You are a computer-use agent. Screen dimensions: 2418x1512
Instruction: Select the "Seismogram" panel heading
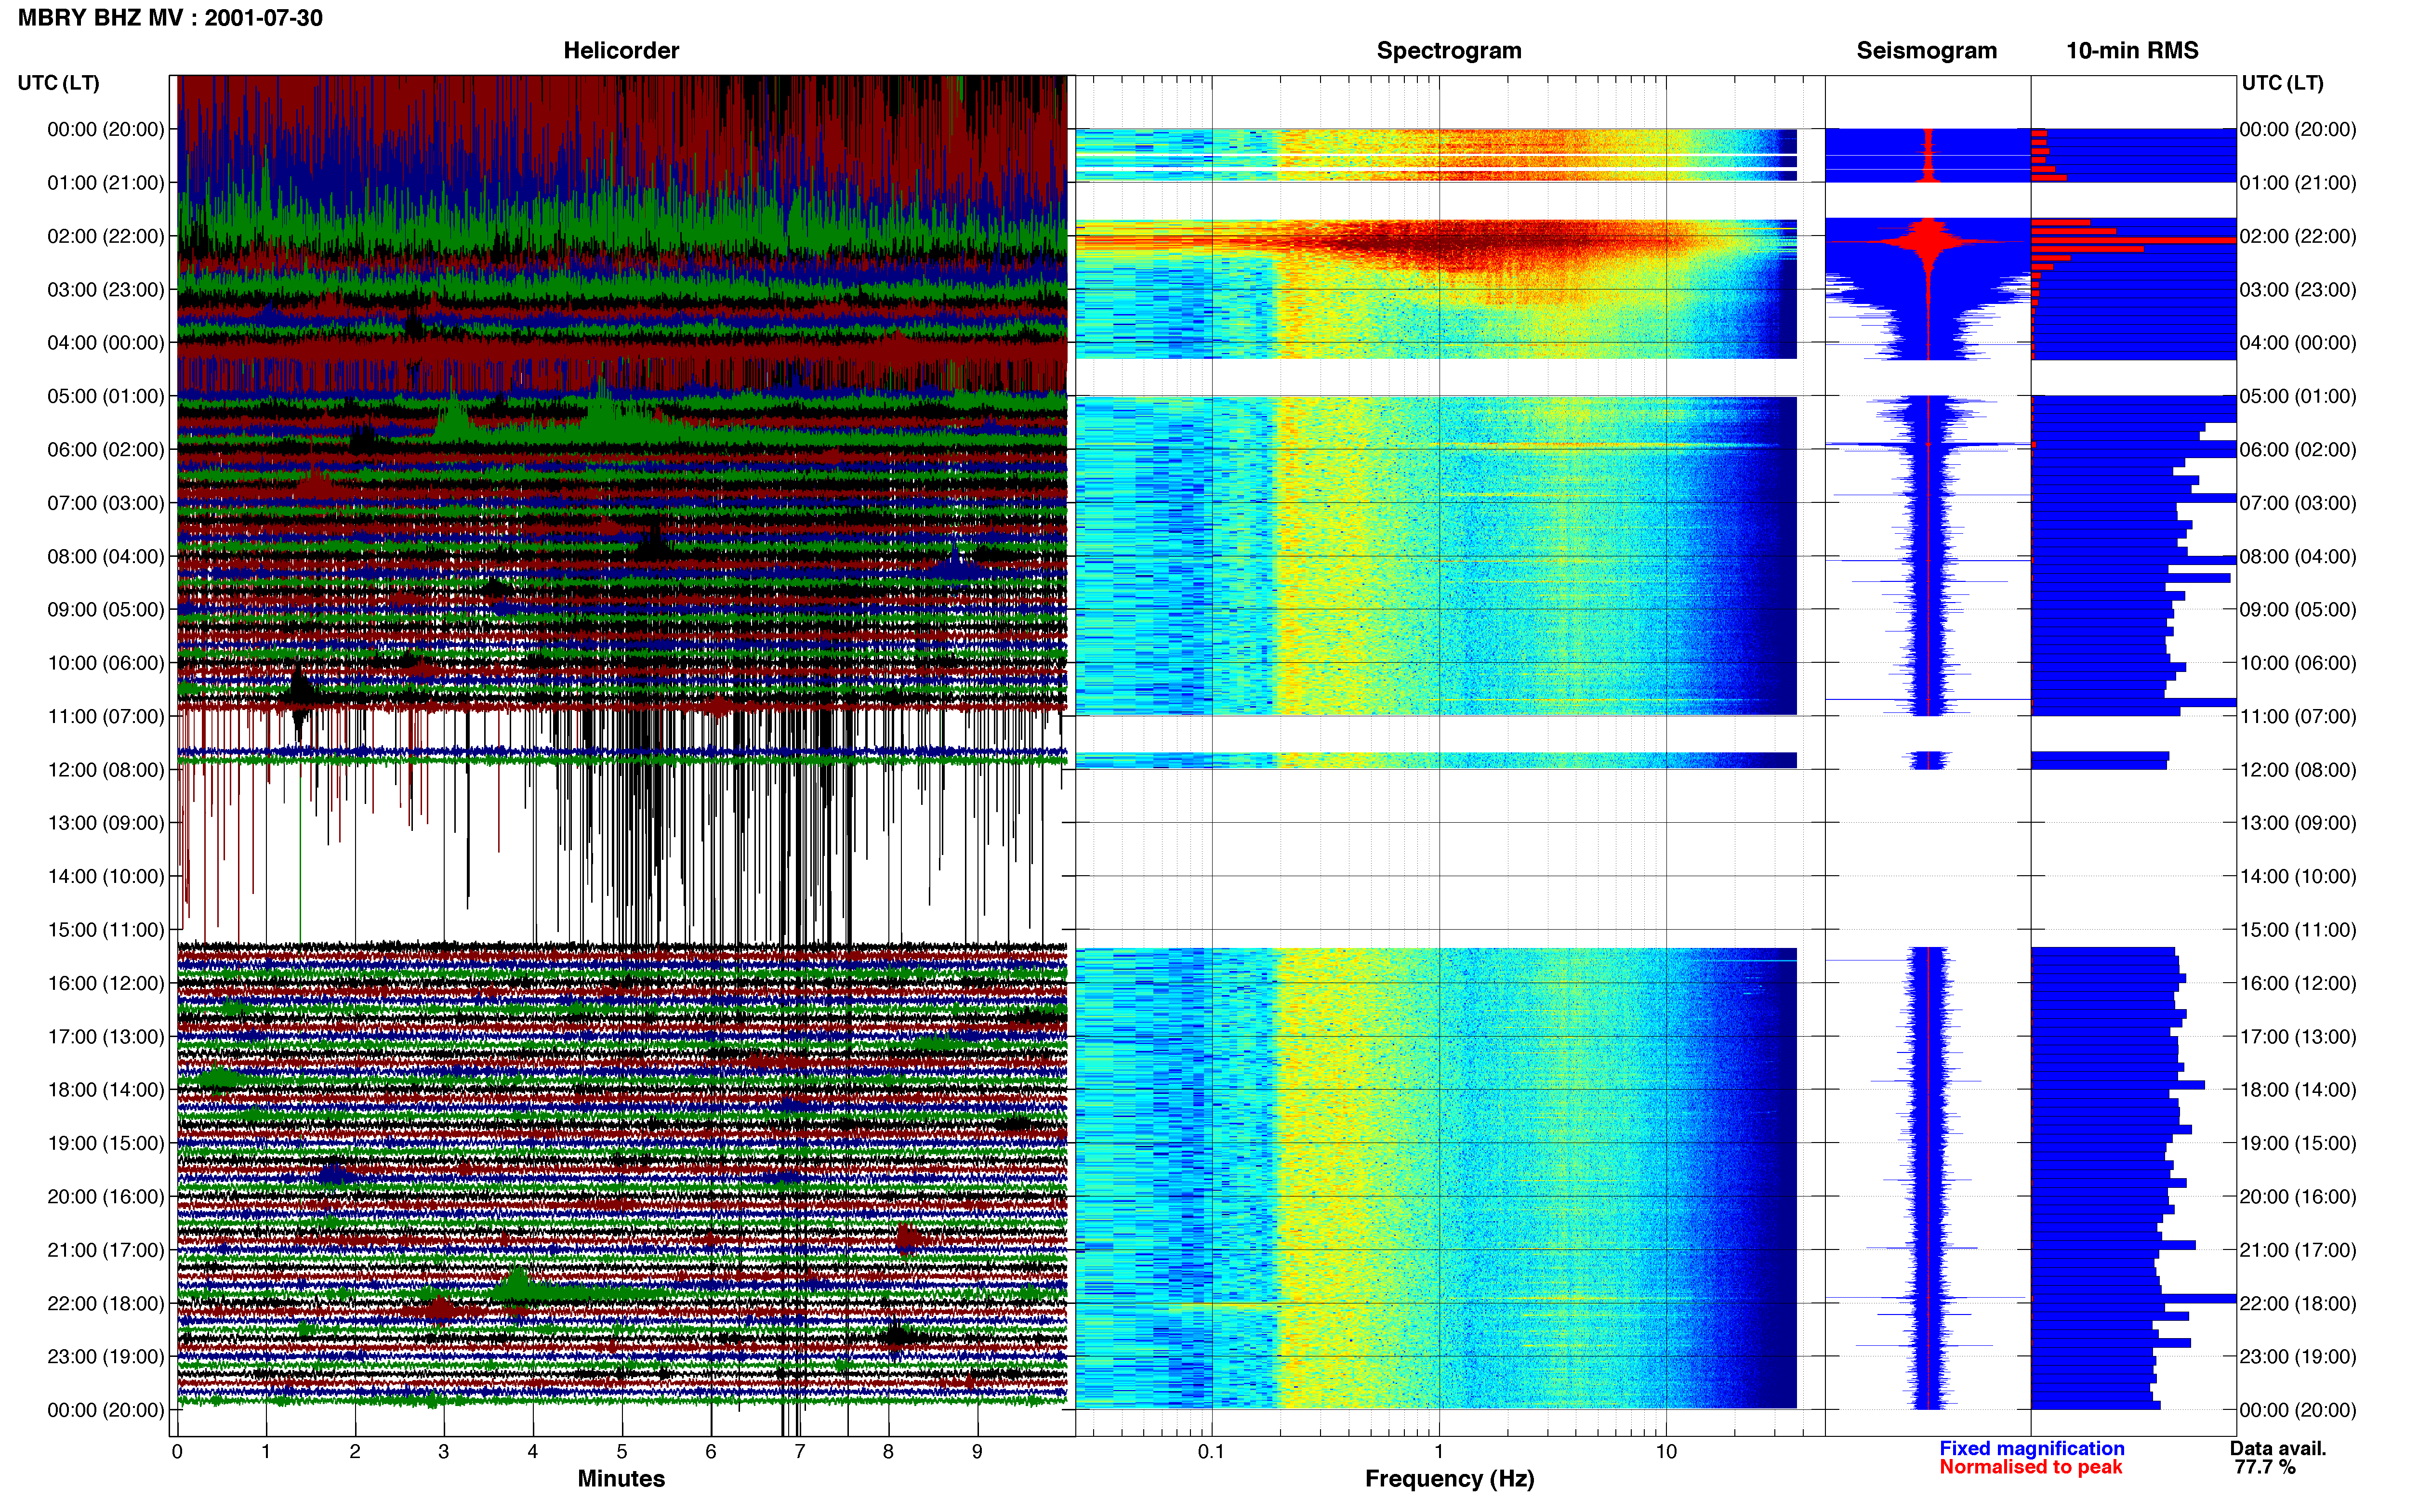coord(1926,50)
